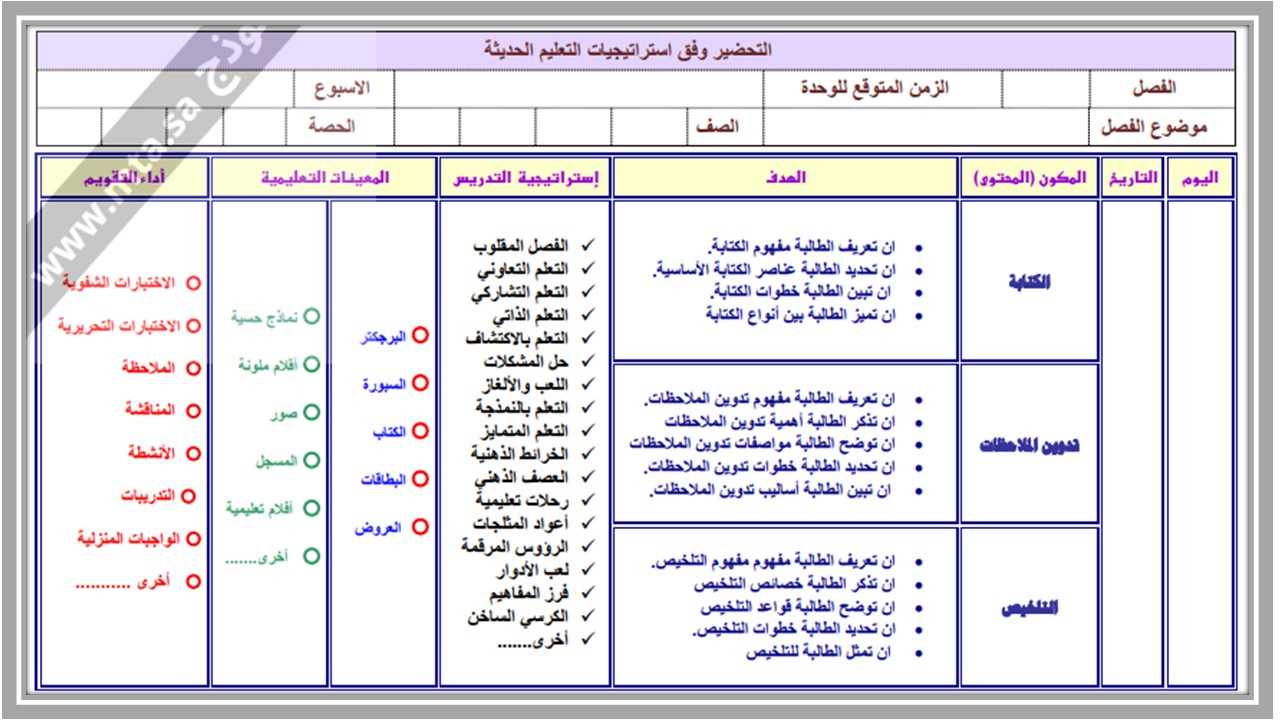
Task: Tick the checkmark beside الكرسي الساخن
Action: (x=588, y=616)
